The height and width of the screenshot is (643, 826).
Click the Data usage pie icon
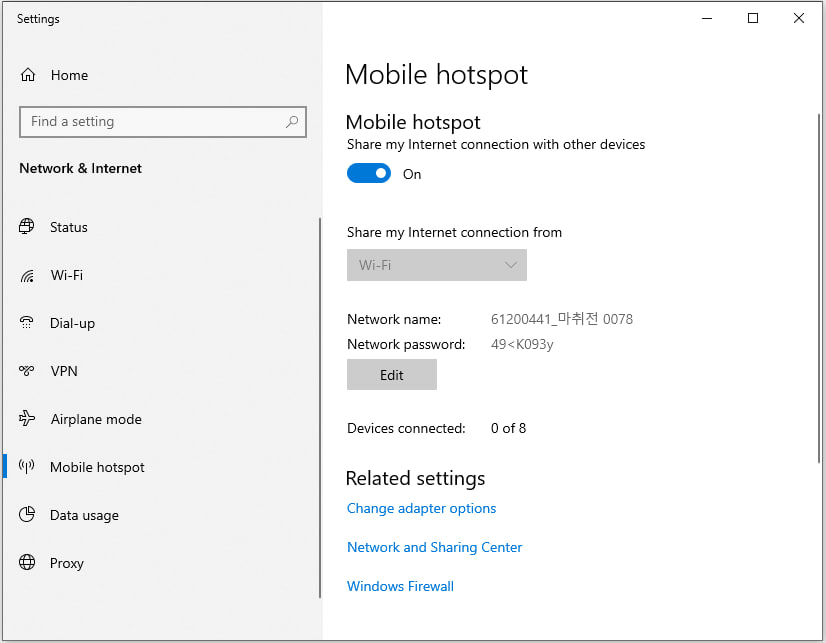coord(27,515)
